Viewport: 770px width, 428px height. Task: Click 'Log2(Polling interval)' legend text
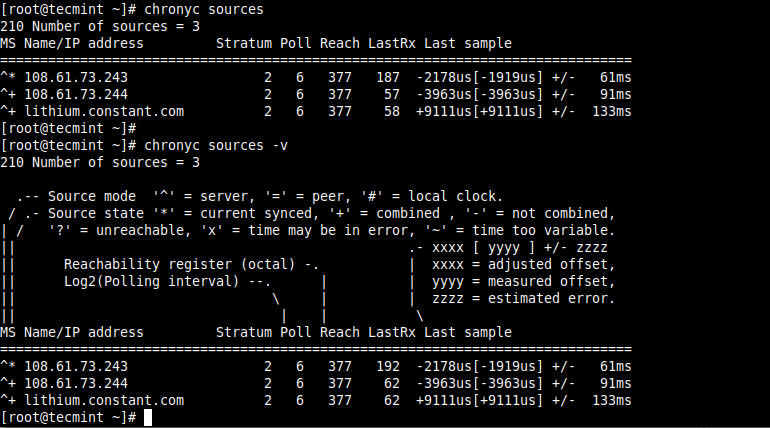click(151, 282)
